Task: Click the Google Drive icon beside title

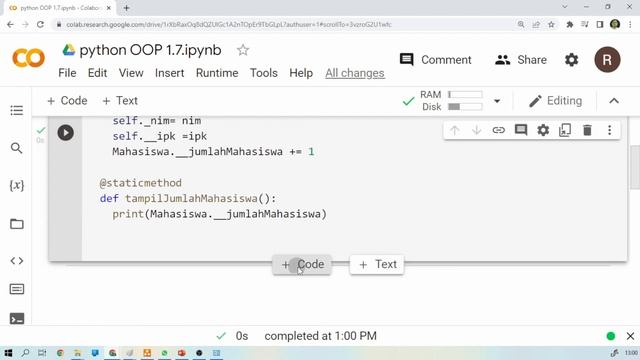Action: (x=69, y=50)
